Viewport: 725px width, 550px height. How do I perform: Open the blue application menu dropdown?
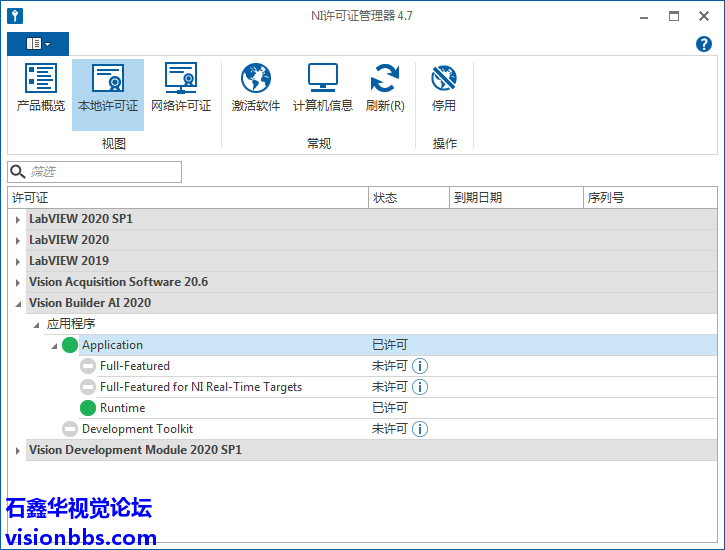(x=38, y=44)
